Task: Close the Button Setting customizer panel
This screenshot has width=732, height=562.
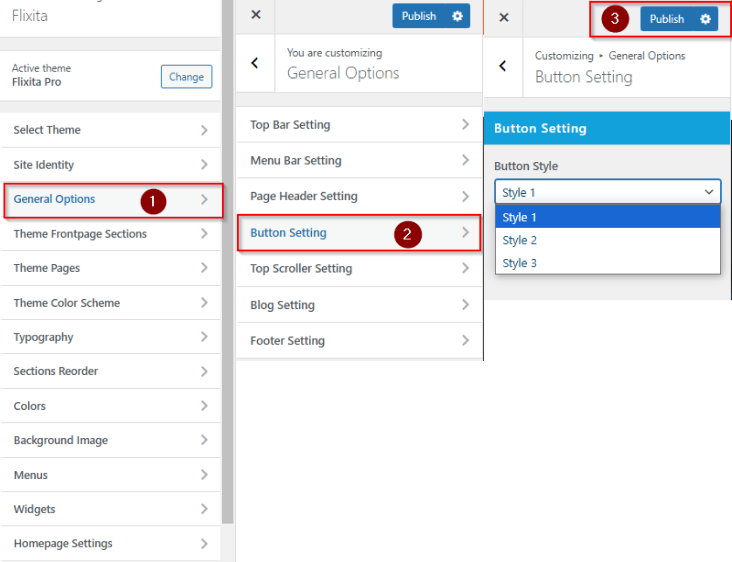Action: (x=504, y=18)
